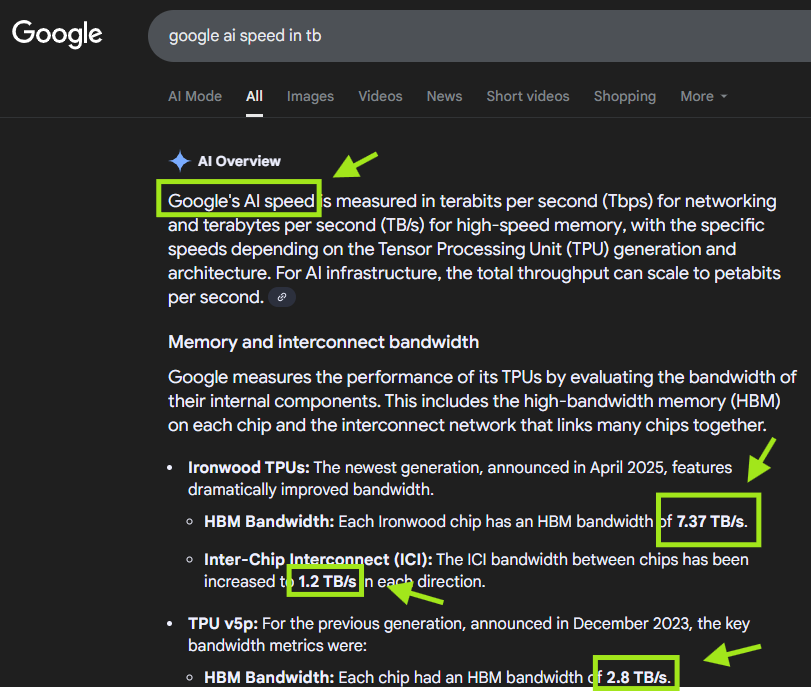Click the AI Overview sparkle icon
The width and height of the screenshot is (811, 691).
click(x=179, y=161)
